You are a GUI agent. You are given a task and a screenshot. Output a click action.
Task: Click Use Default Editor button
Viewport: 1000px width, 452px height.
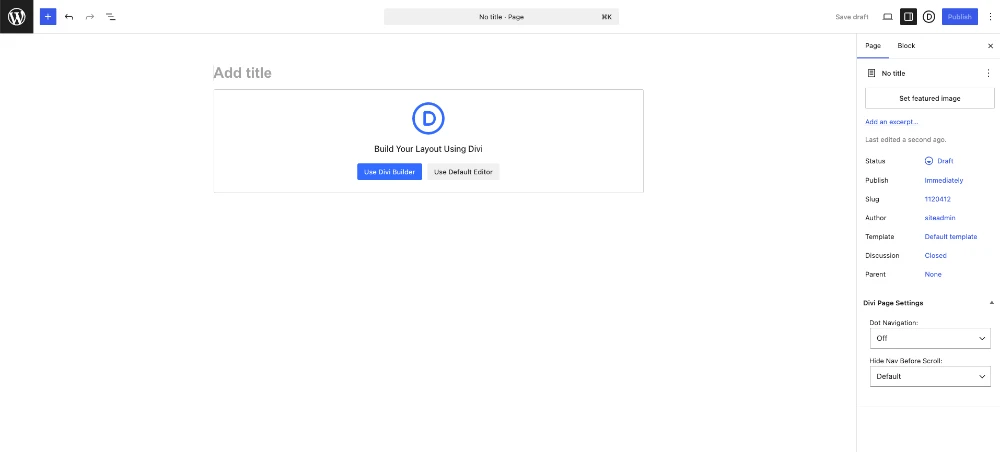463,171
